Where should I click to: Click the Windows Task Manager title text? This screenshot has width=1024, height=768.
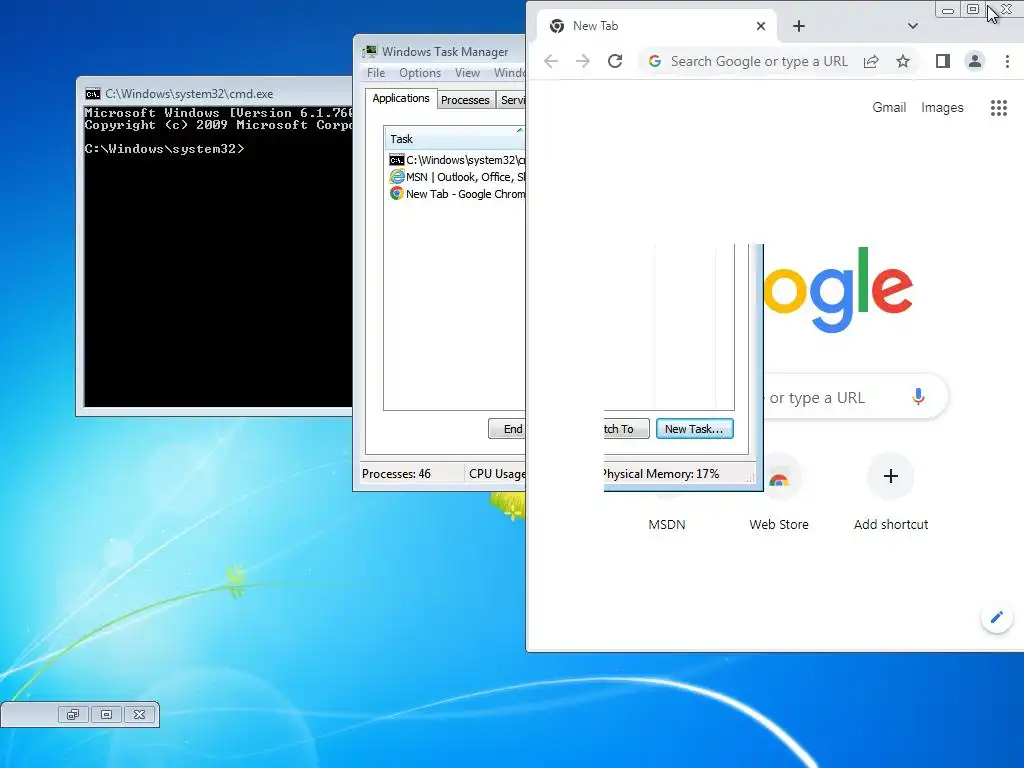click(445, 52)
